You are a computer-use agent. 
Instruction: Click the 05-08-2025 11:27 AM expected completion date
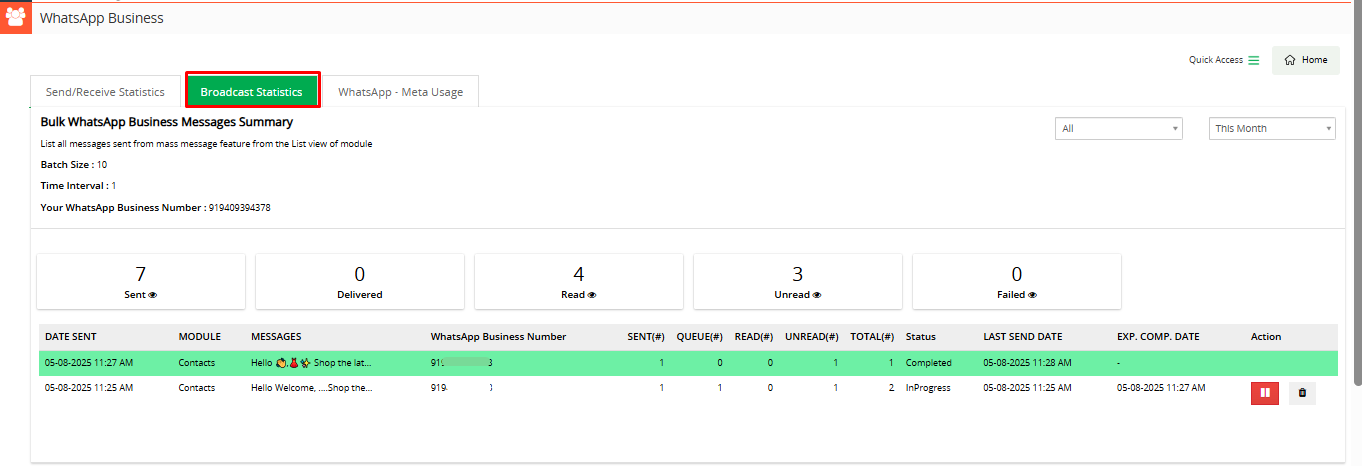tap(1161, 388)
